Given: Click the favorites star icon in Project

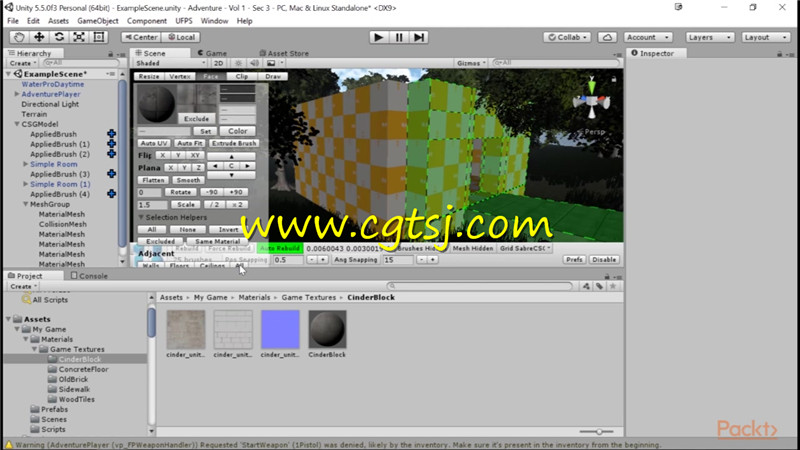Looking at the screenshot, I should (613, 286).
